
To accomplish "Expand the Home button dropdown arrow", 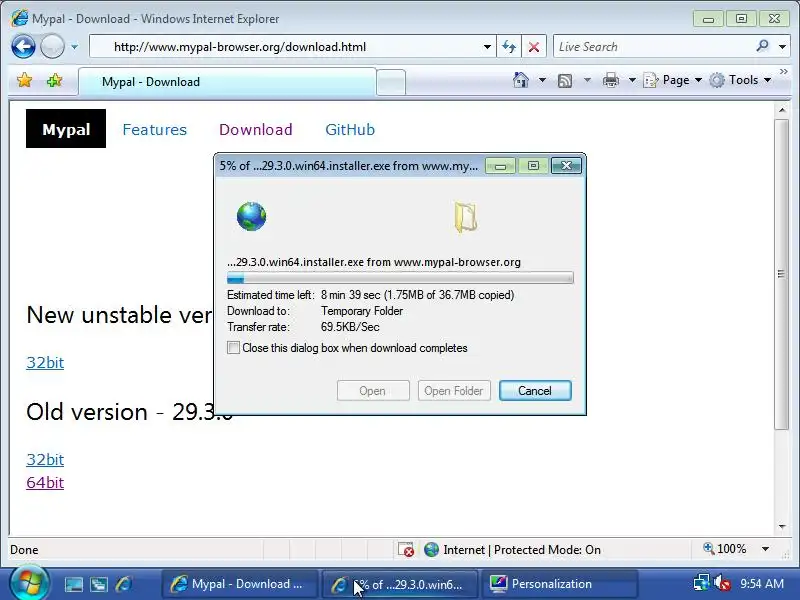I will [x=542, y=80].
